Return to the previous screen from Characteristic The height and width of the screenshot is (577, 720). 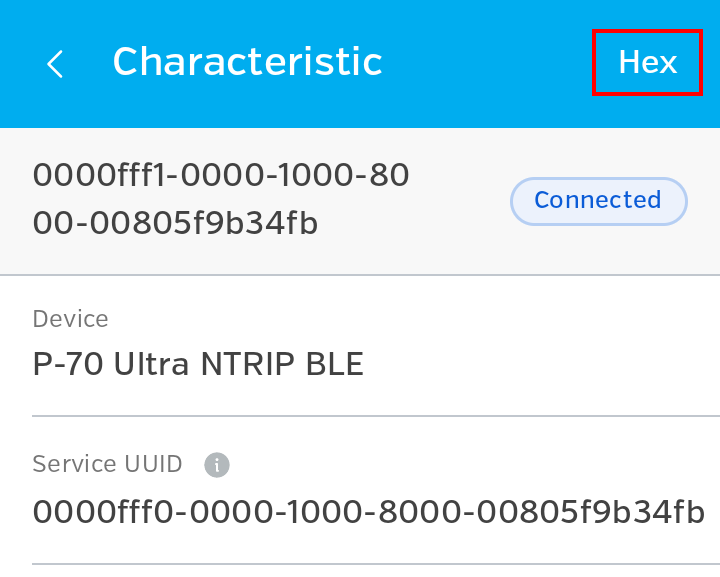(55, 64)
